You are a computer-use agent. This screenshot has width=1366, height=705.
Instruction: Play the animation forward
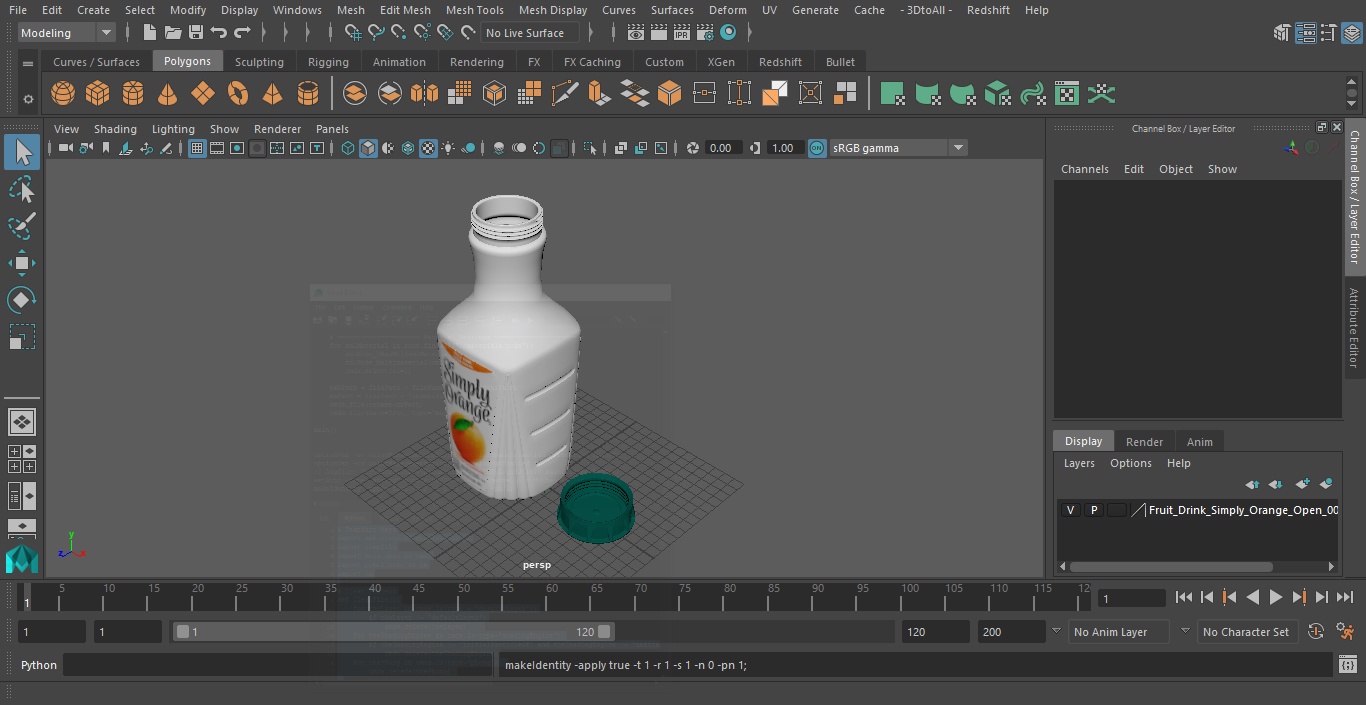1276,597
